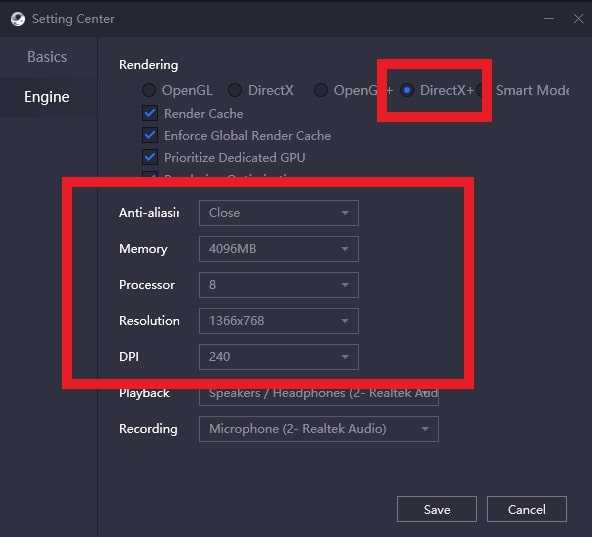Open the DPI 240 dropdown
This screenshot has width=592, height=537.
pos(279,357)
